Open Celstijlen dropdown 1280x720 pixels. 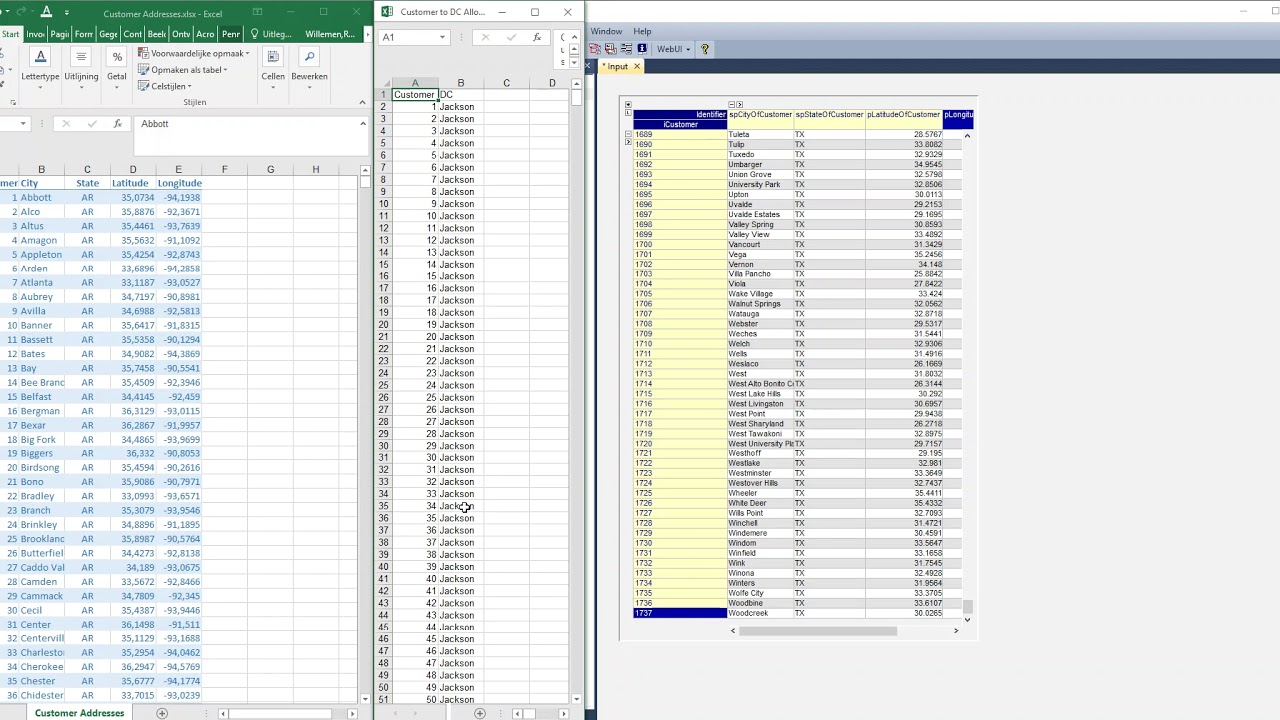(x=165, y=86)
